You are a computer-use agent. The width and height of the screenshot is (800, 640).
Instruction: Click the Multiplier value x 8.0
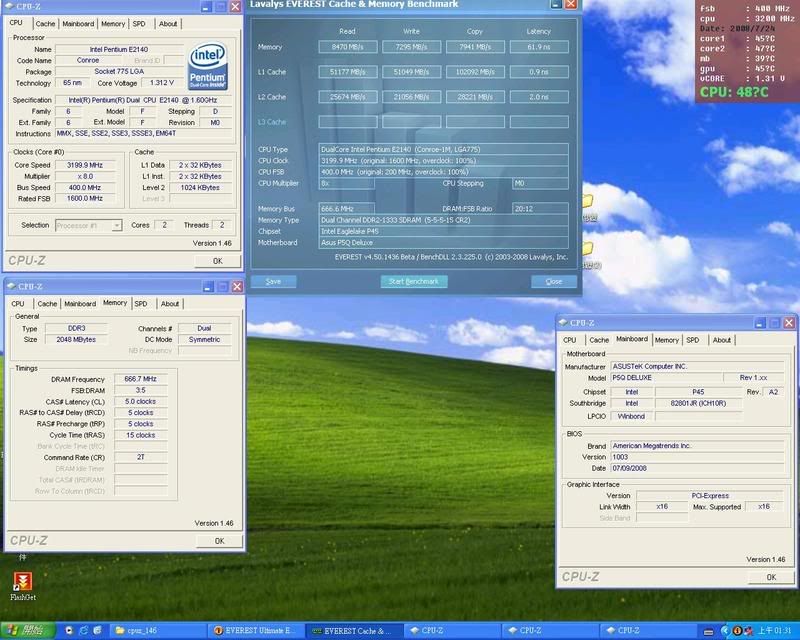tap(85, 177)
